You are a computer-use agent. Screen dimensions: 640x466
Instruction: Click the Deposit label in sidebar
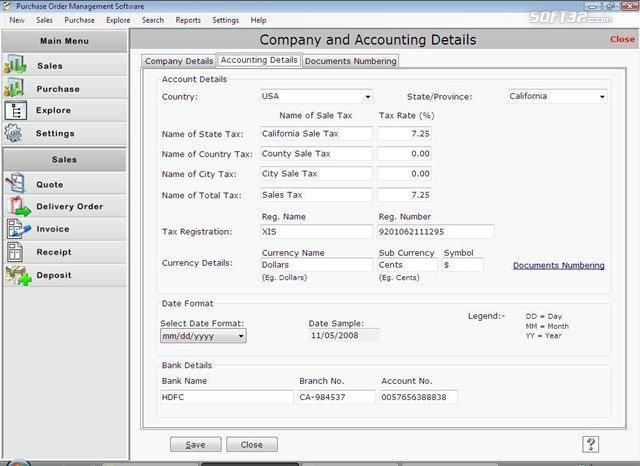[x=54, y=275]
